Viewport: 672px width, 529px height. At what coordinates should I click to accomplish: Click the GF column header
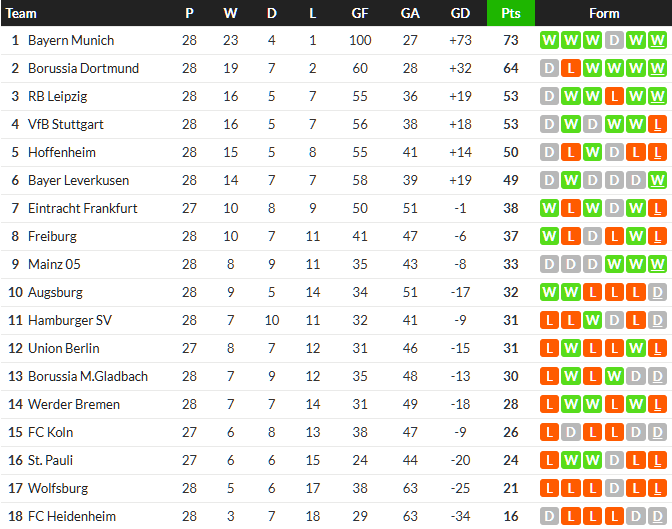tap(360, 13)
